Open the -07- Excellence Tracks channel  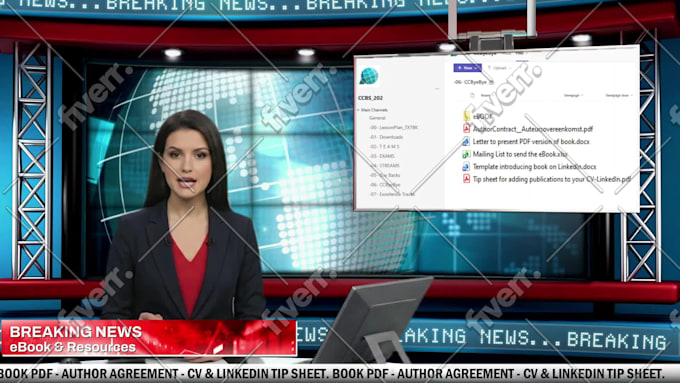coord(392,194)
